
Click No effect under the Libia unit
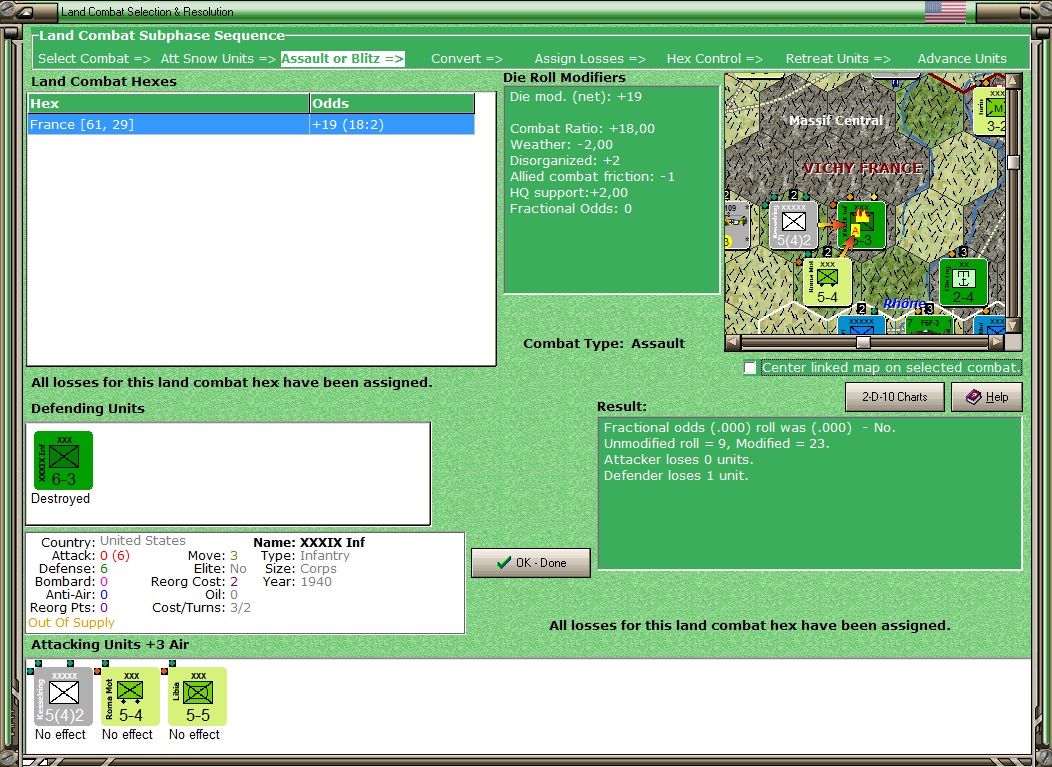tap(195, 735)
